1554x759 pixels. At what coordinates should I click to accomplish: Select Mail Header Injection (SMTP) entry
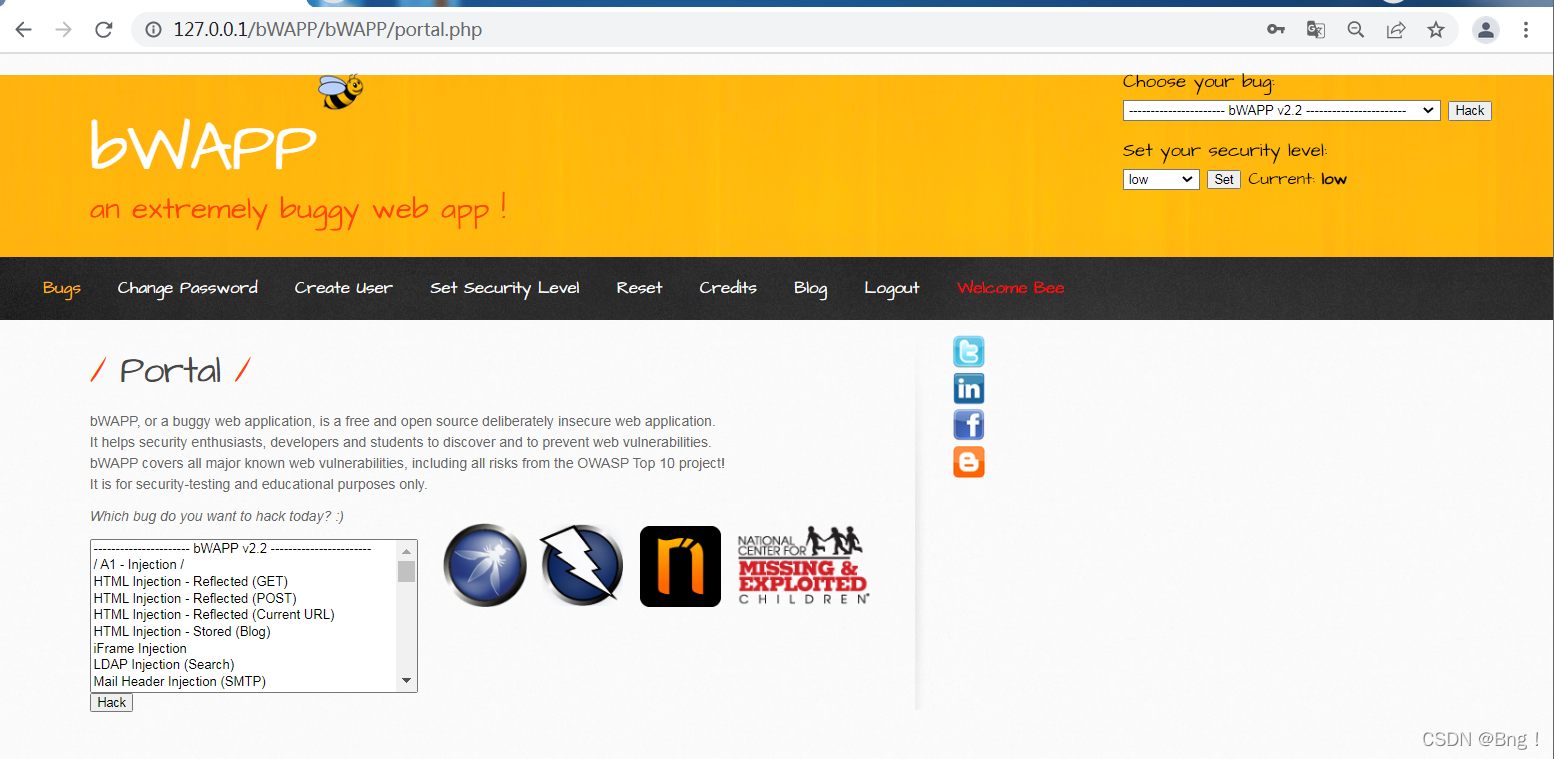coord(245,681)
